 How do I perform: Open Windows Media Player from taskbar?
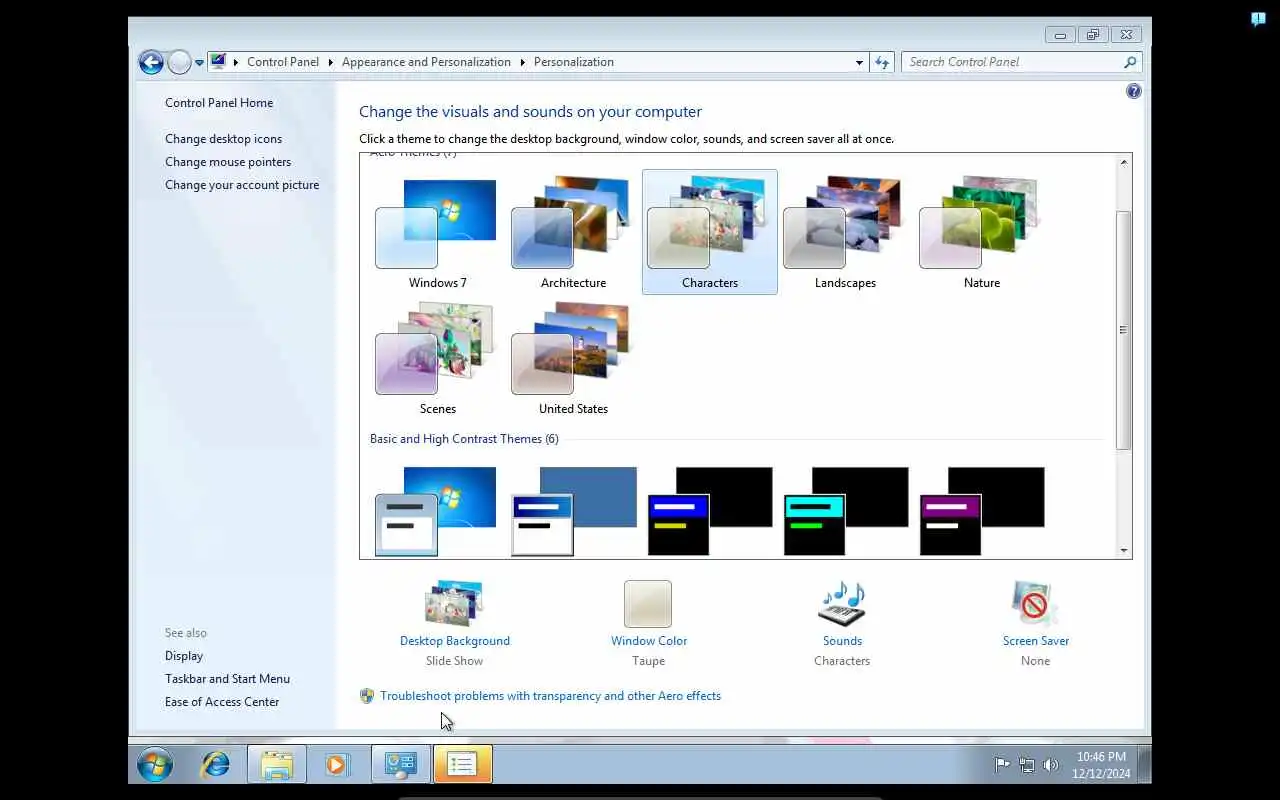tap(337, 765)
